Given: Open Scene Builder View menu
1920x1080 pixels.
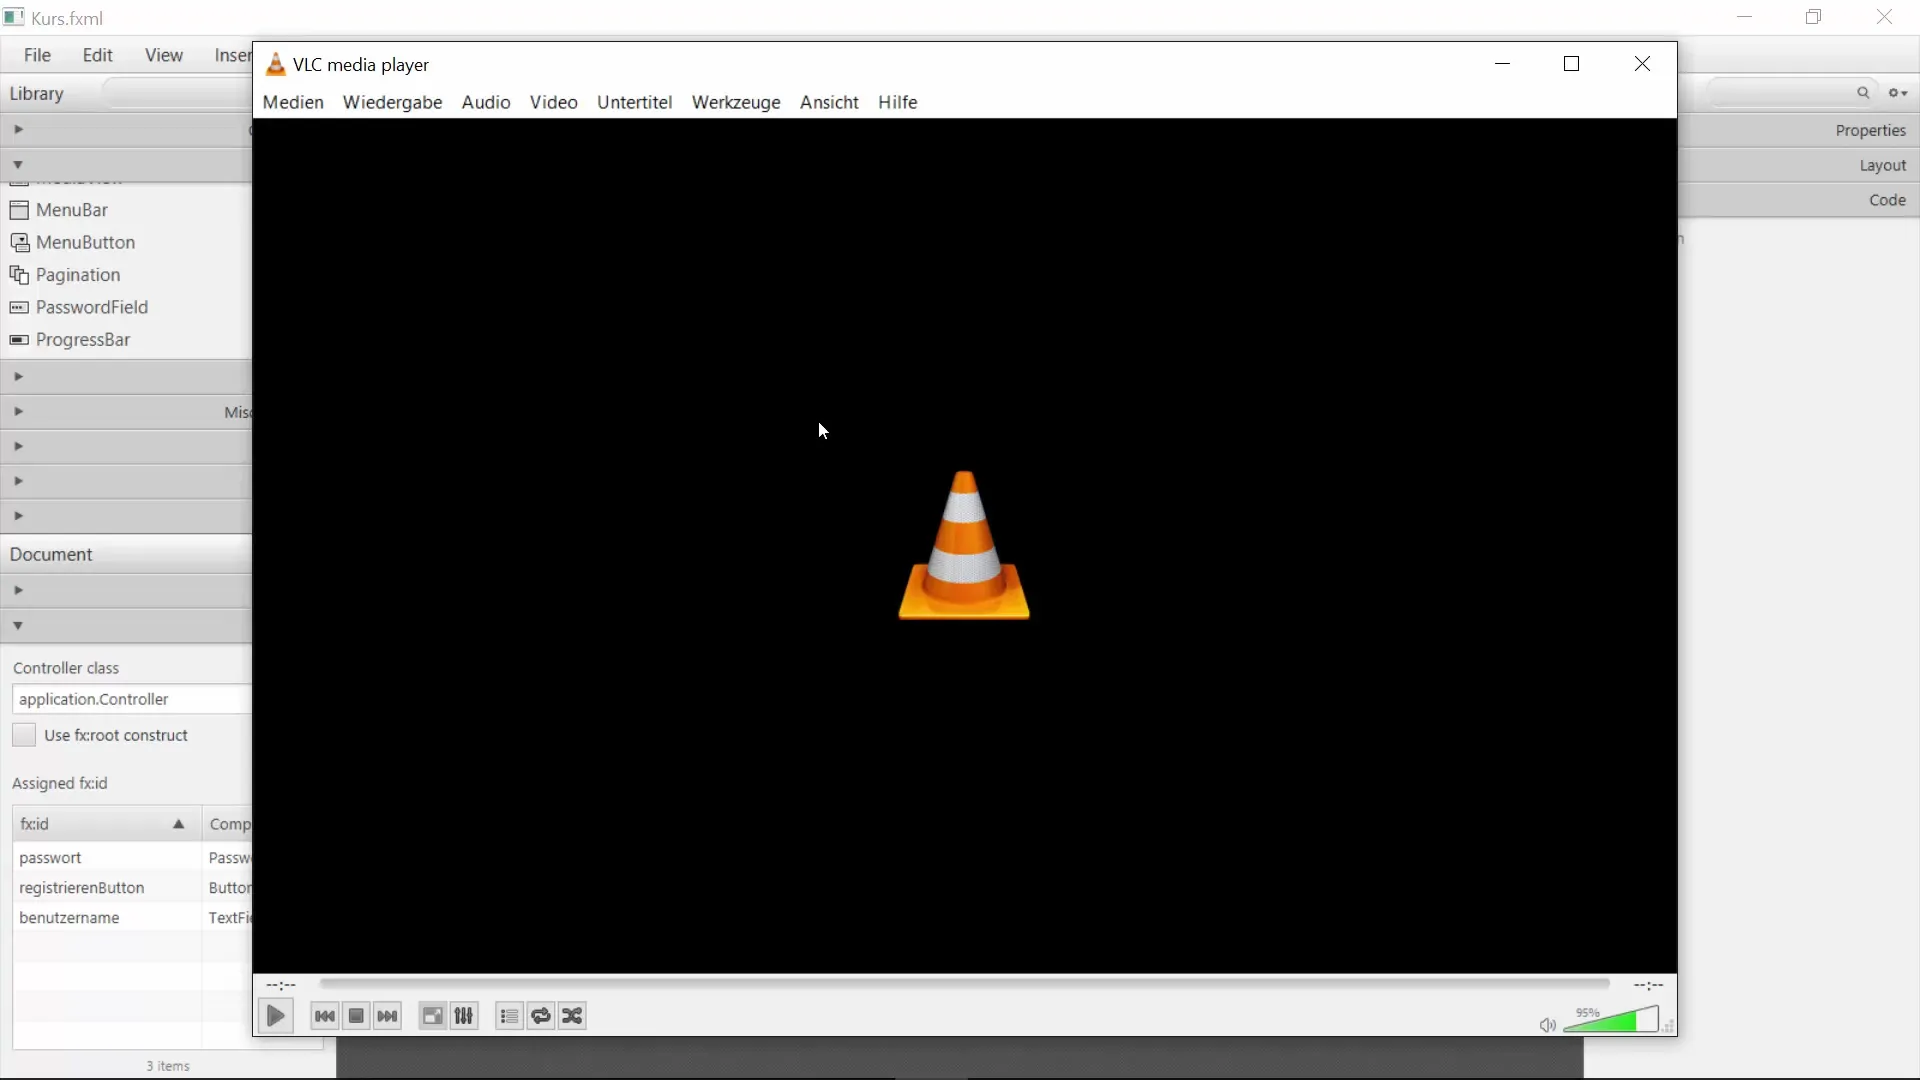Looking at the screenshot, I should 163,55.
